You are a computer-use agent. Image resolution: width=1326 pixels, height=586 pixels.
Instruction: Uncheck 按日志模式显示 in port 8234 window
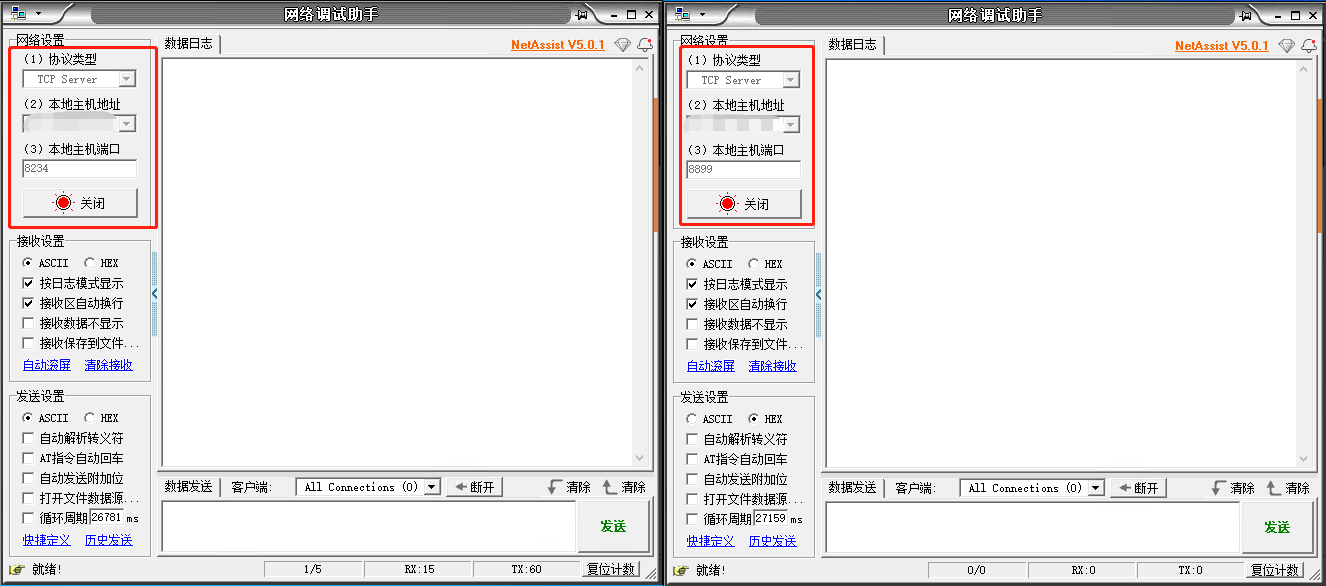(28, 283)
